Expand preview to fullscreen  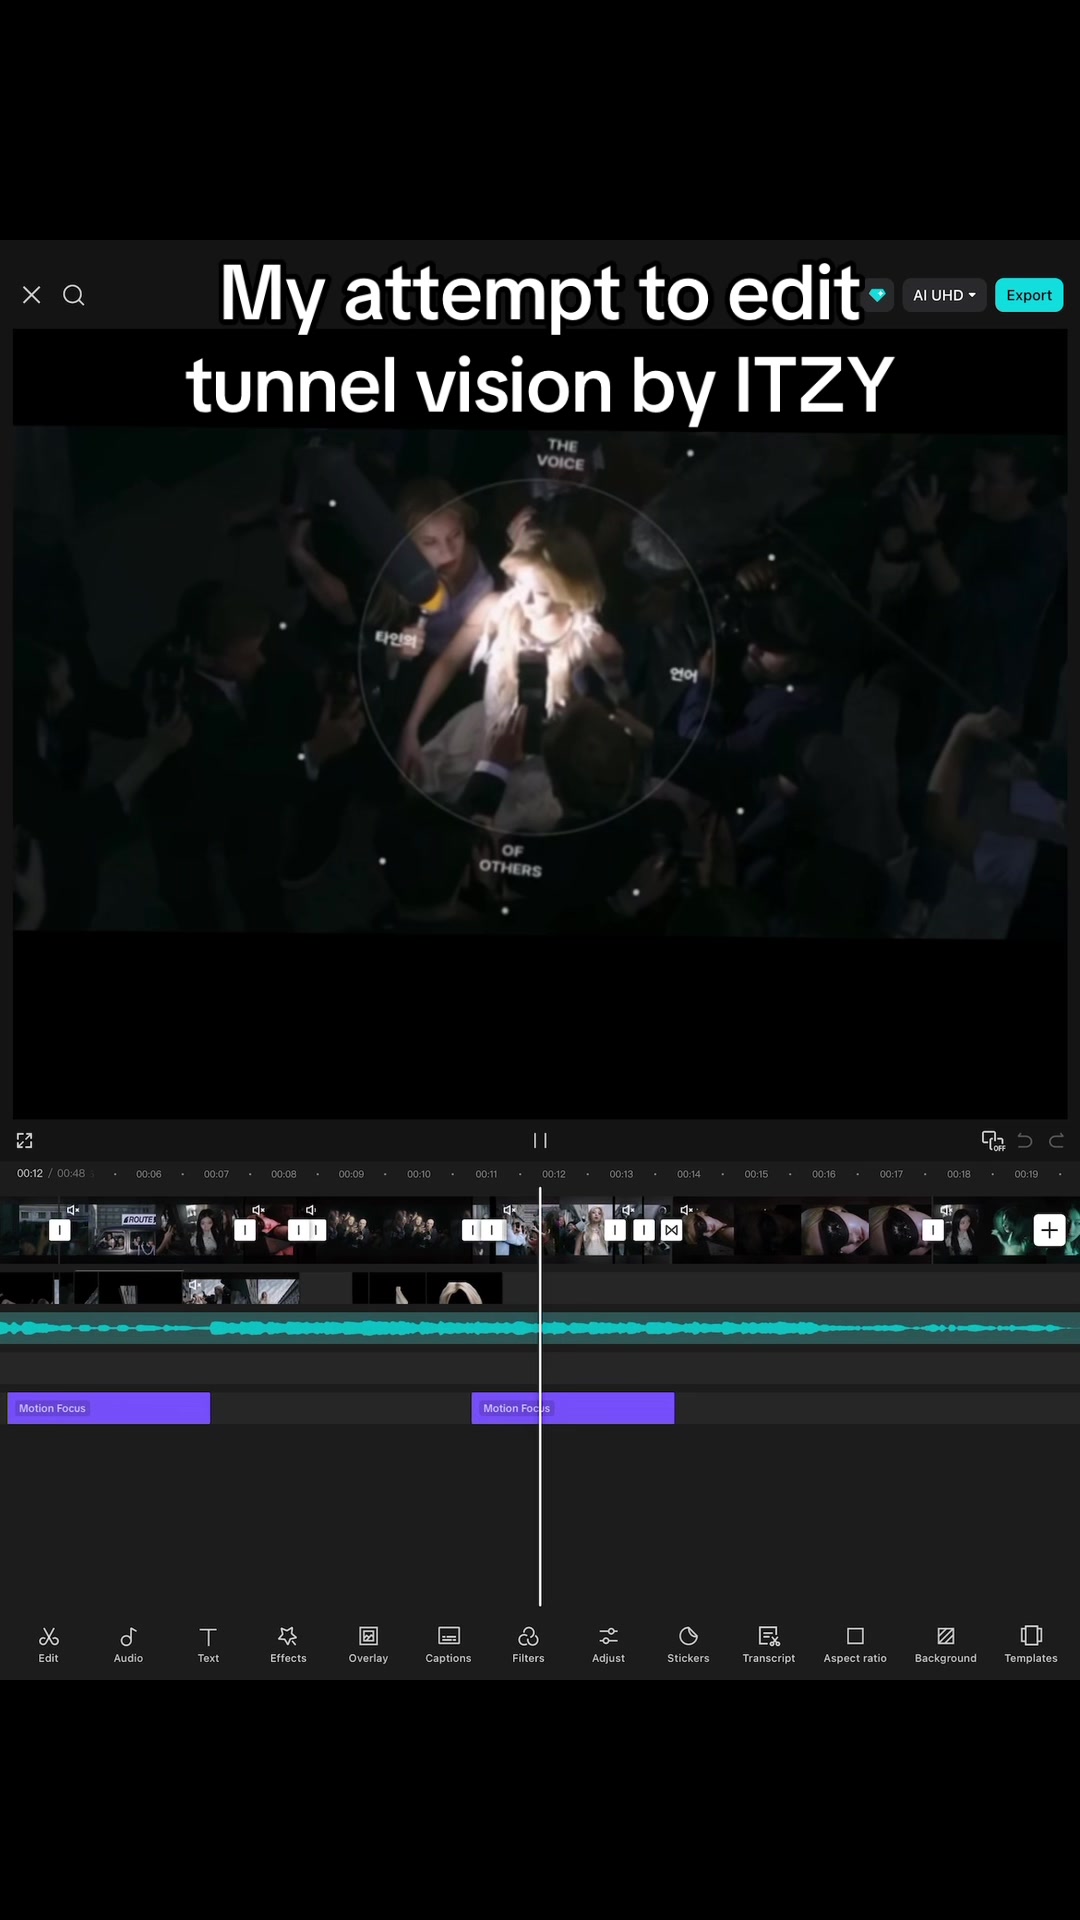[25, 1141]
